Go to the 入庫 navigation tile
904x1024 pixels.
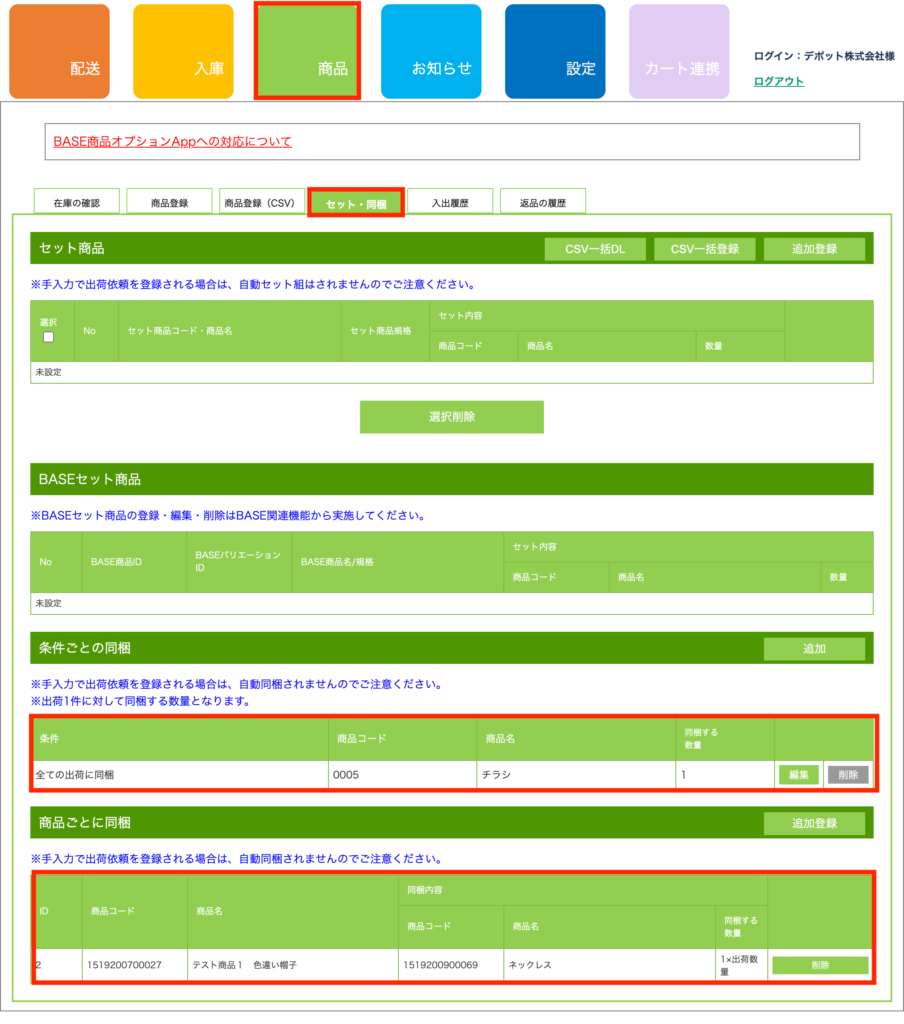(x=183, y=52)
